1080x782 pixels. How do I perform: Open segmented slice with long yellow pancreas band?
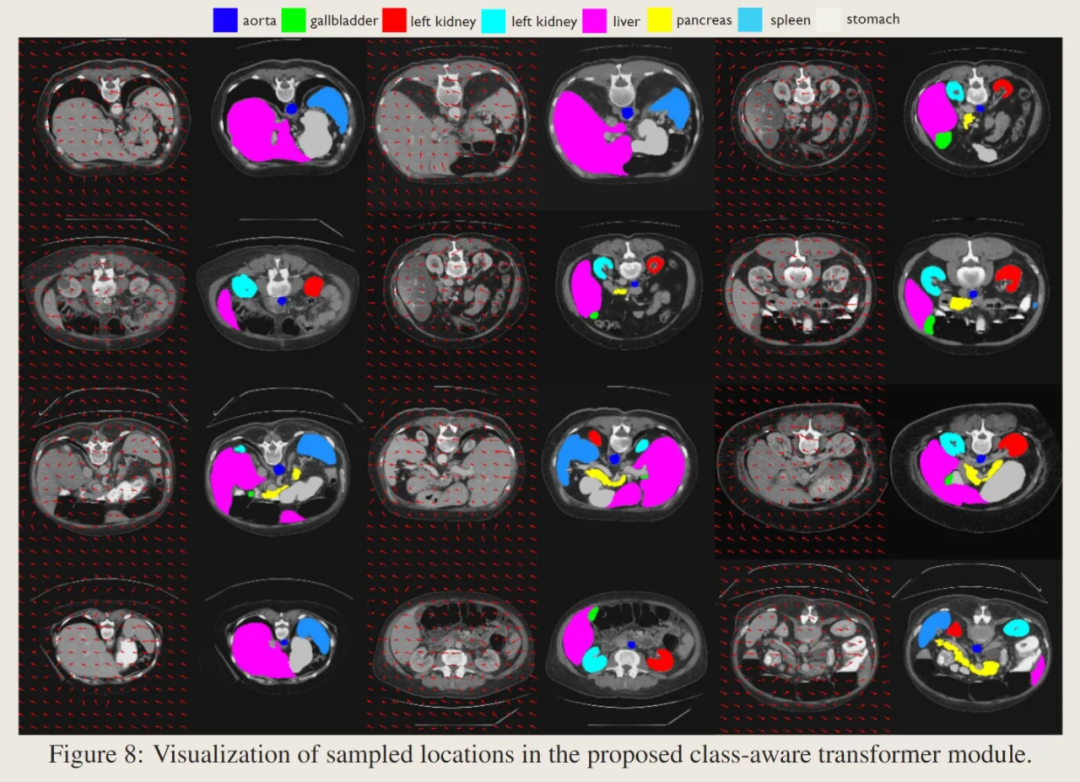(x=976, y=648)
